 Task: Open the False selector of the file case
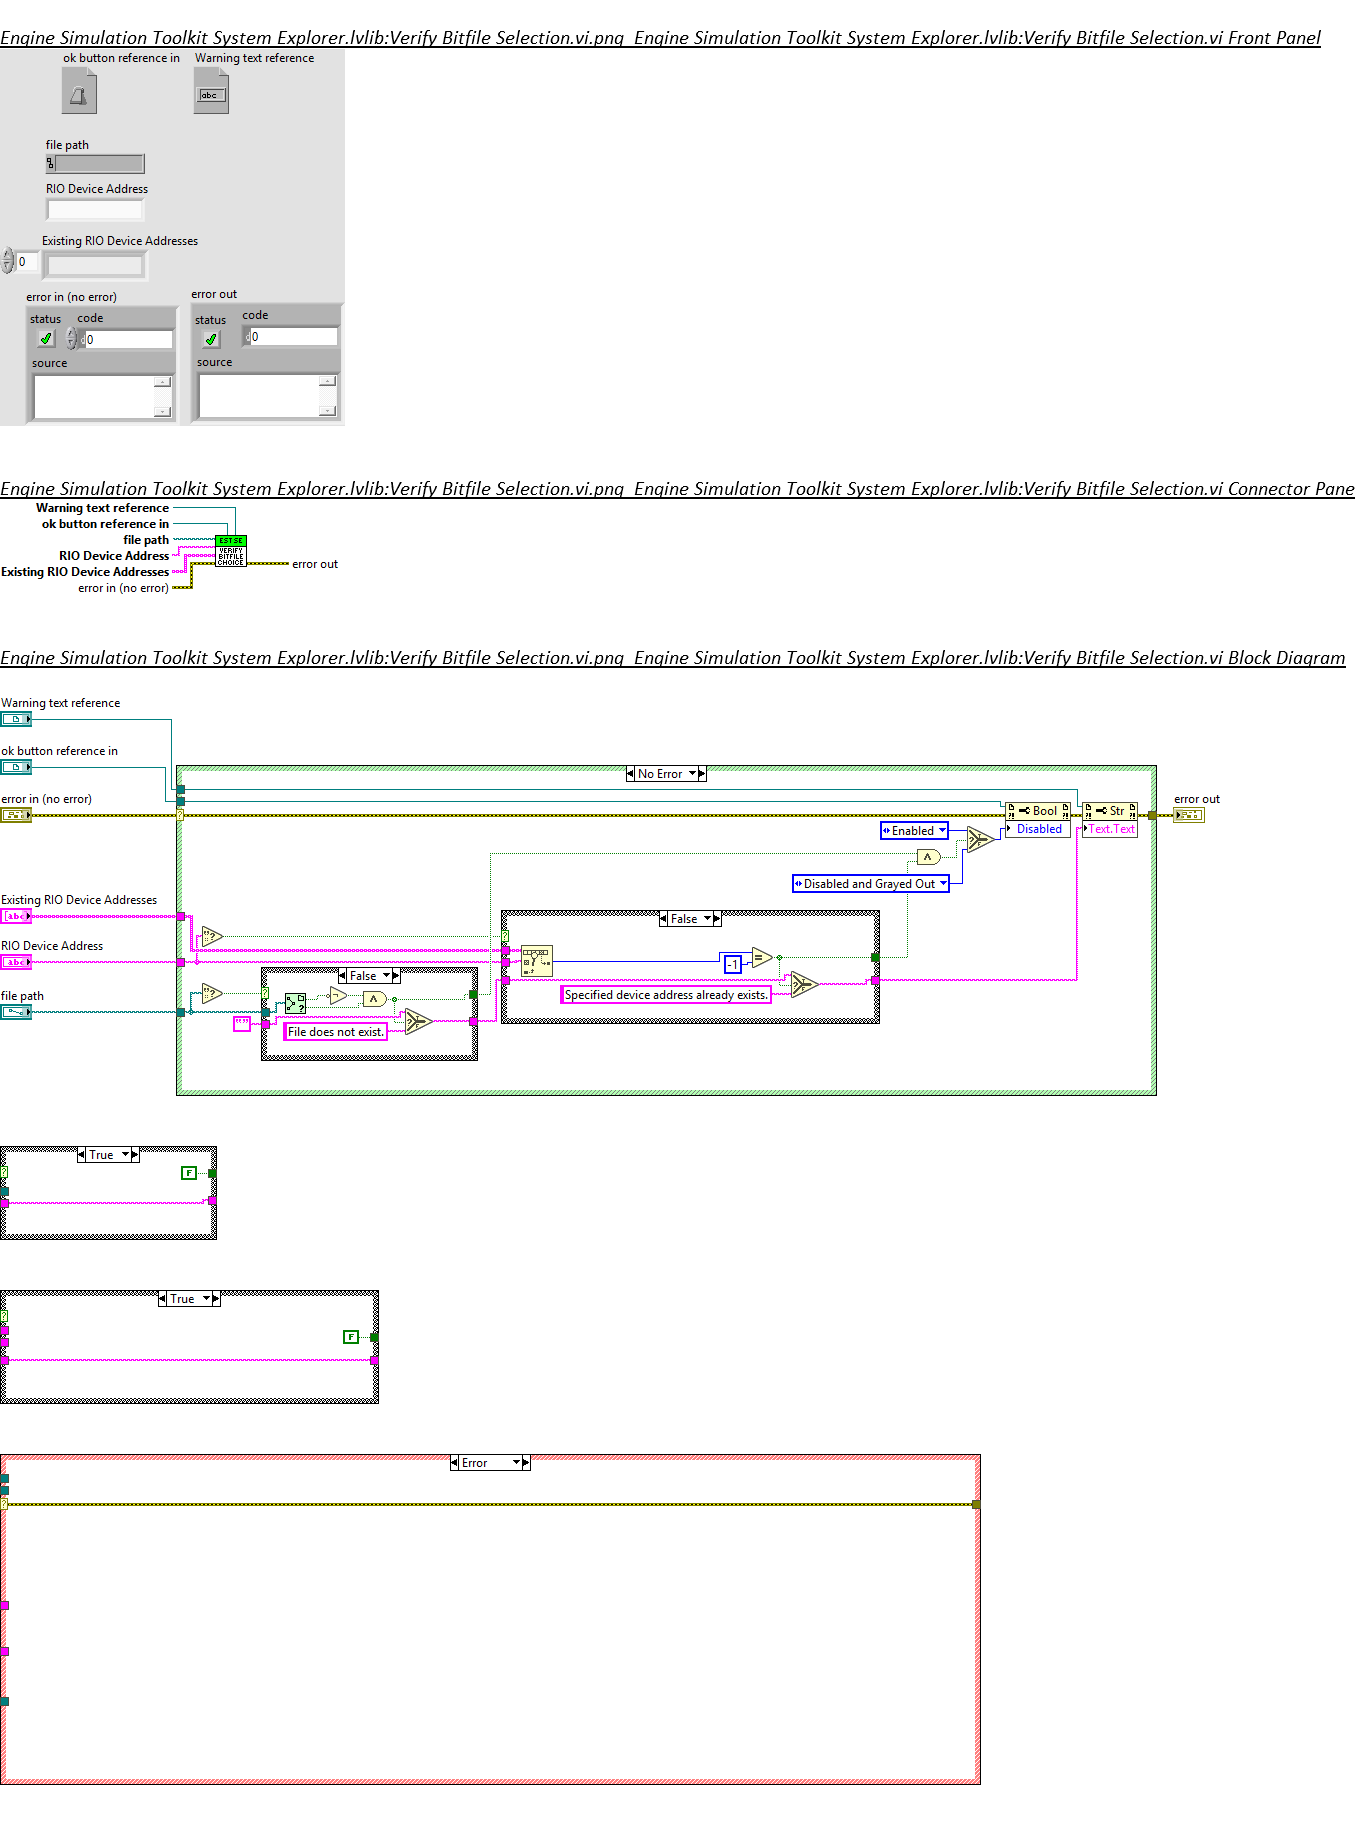pos(386,976)
